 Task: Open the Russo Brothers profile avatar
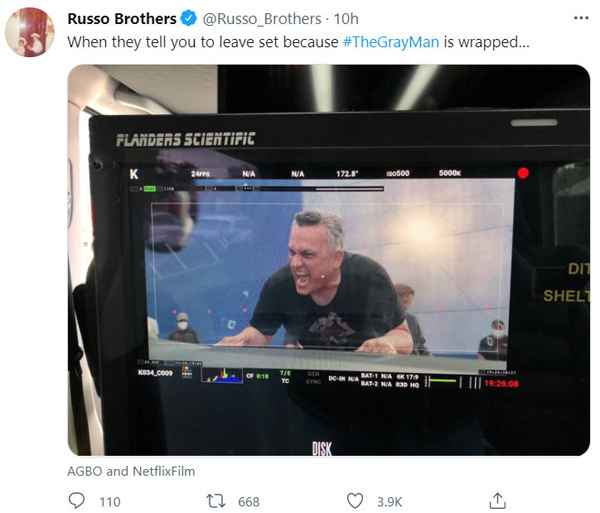tap(30, 32)
